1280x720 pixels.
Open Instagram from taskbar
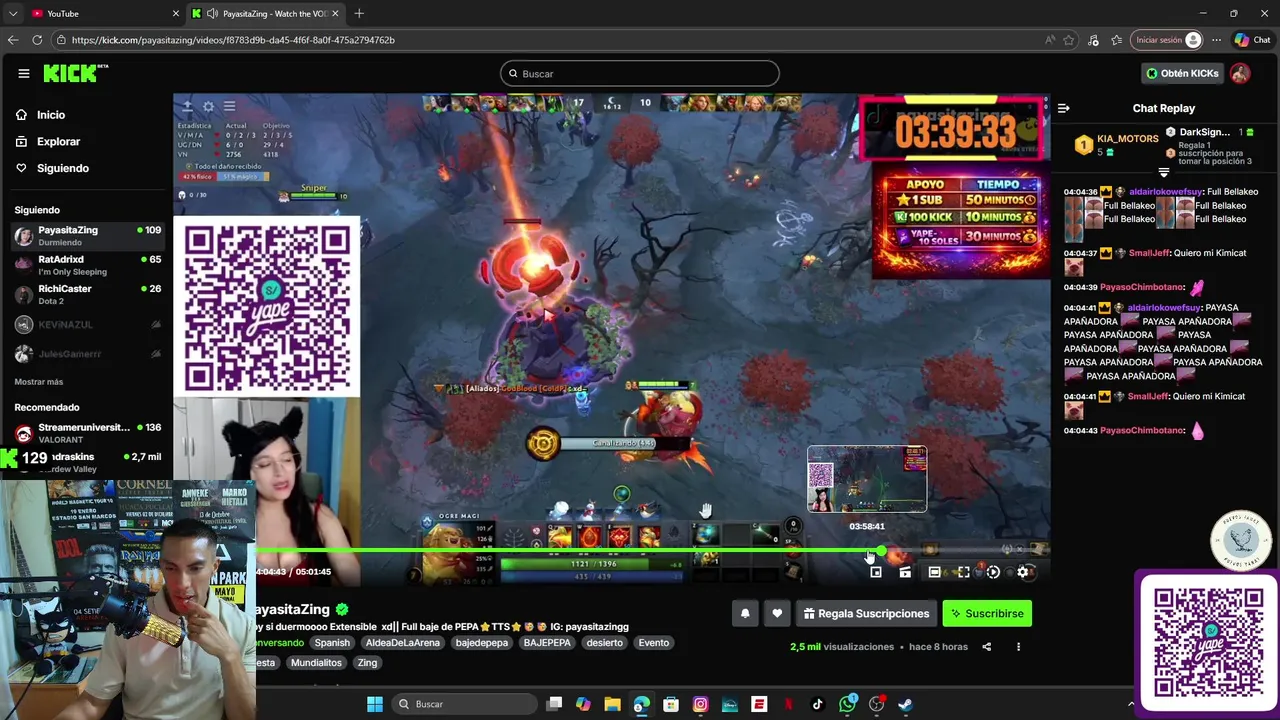click(700, 704)
